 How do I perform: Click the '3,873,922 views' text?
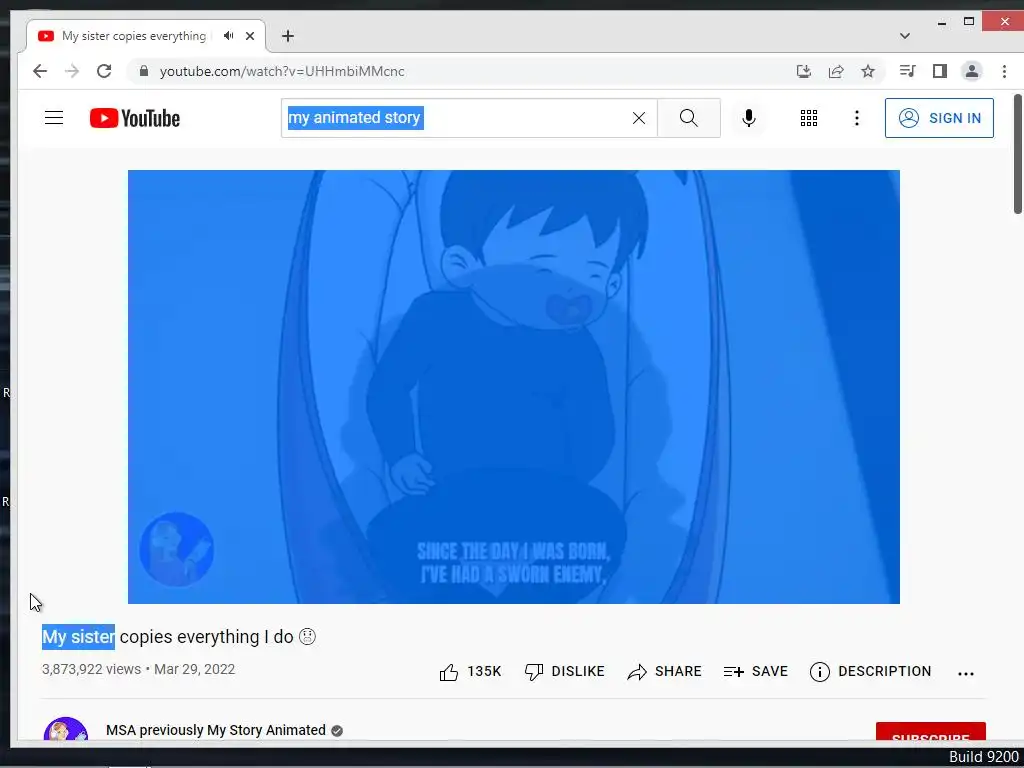(x=91, y=669)
